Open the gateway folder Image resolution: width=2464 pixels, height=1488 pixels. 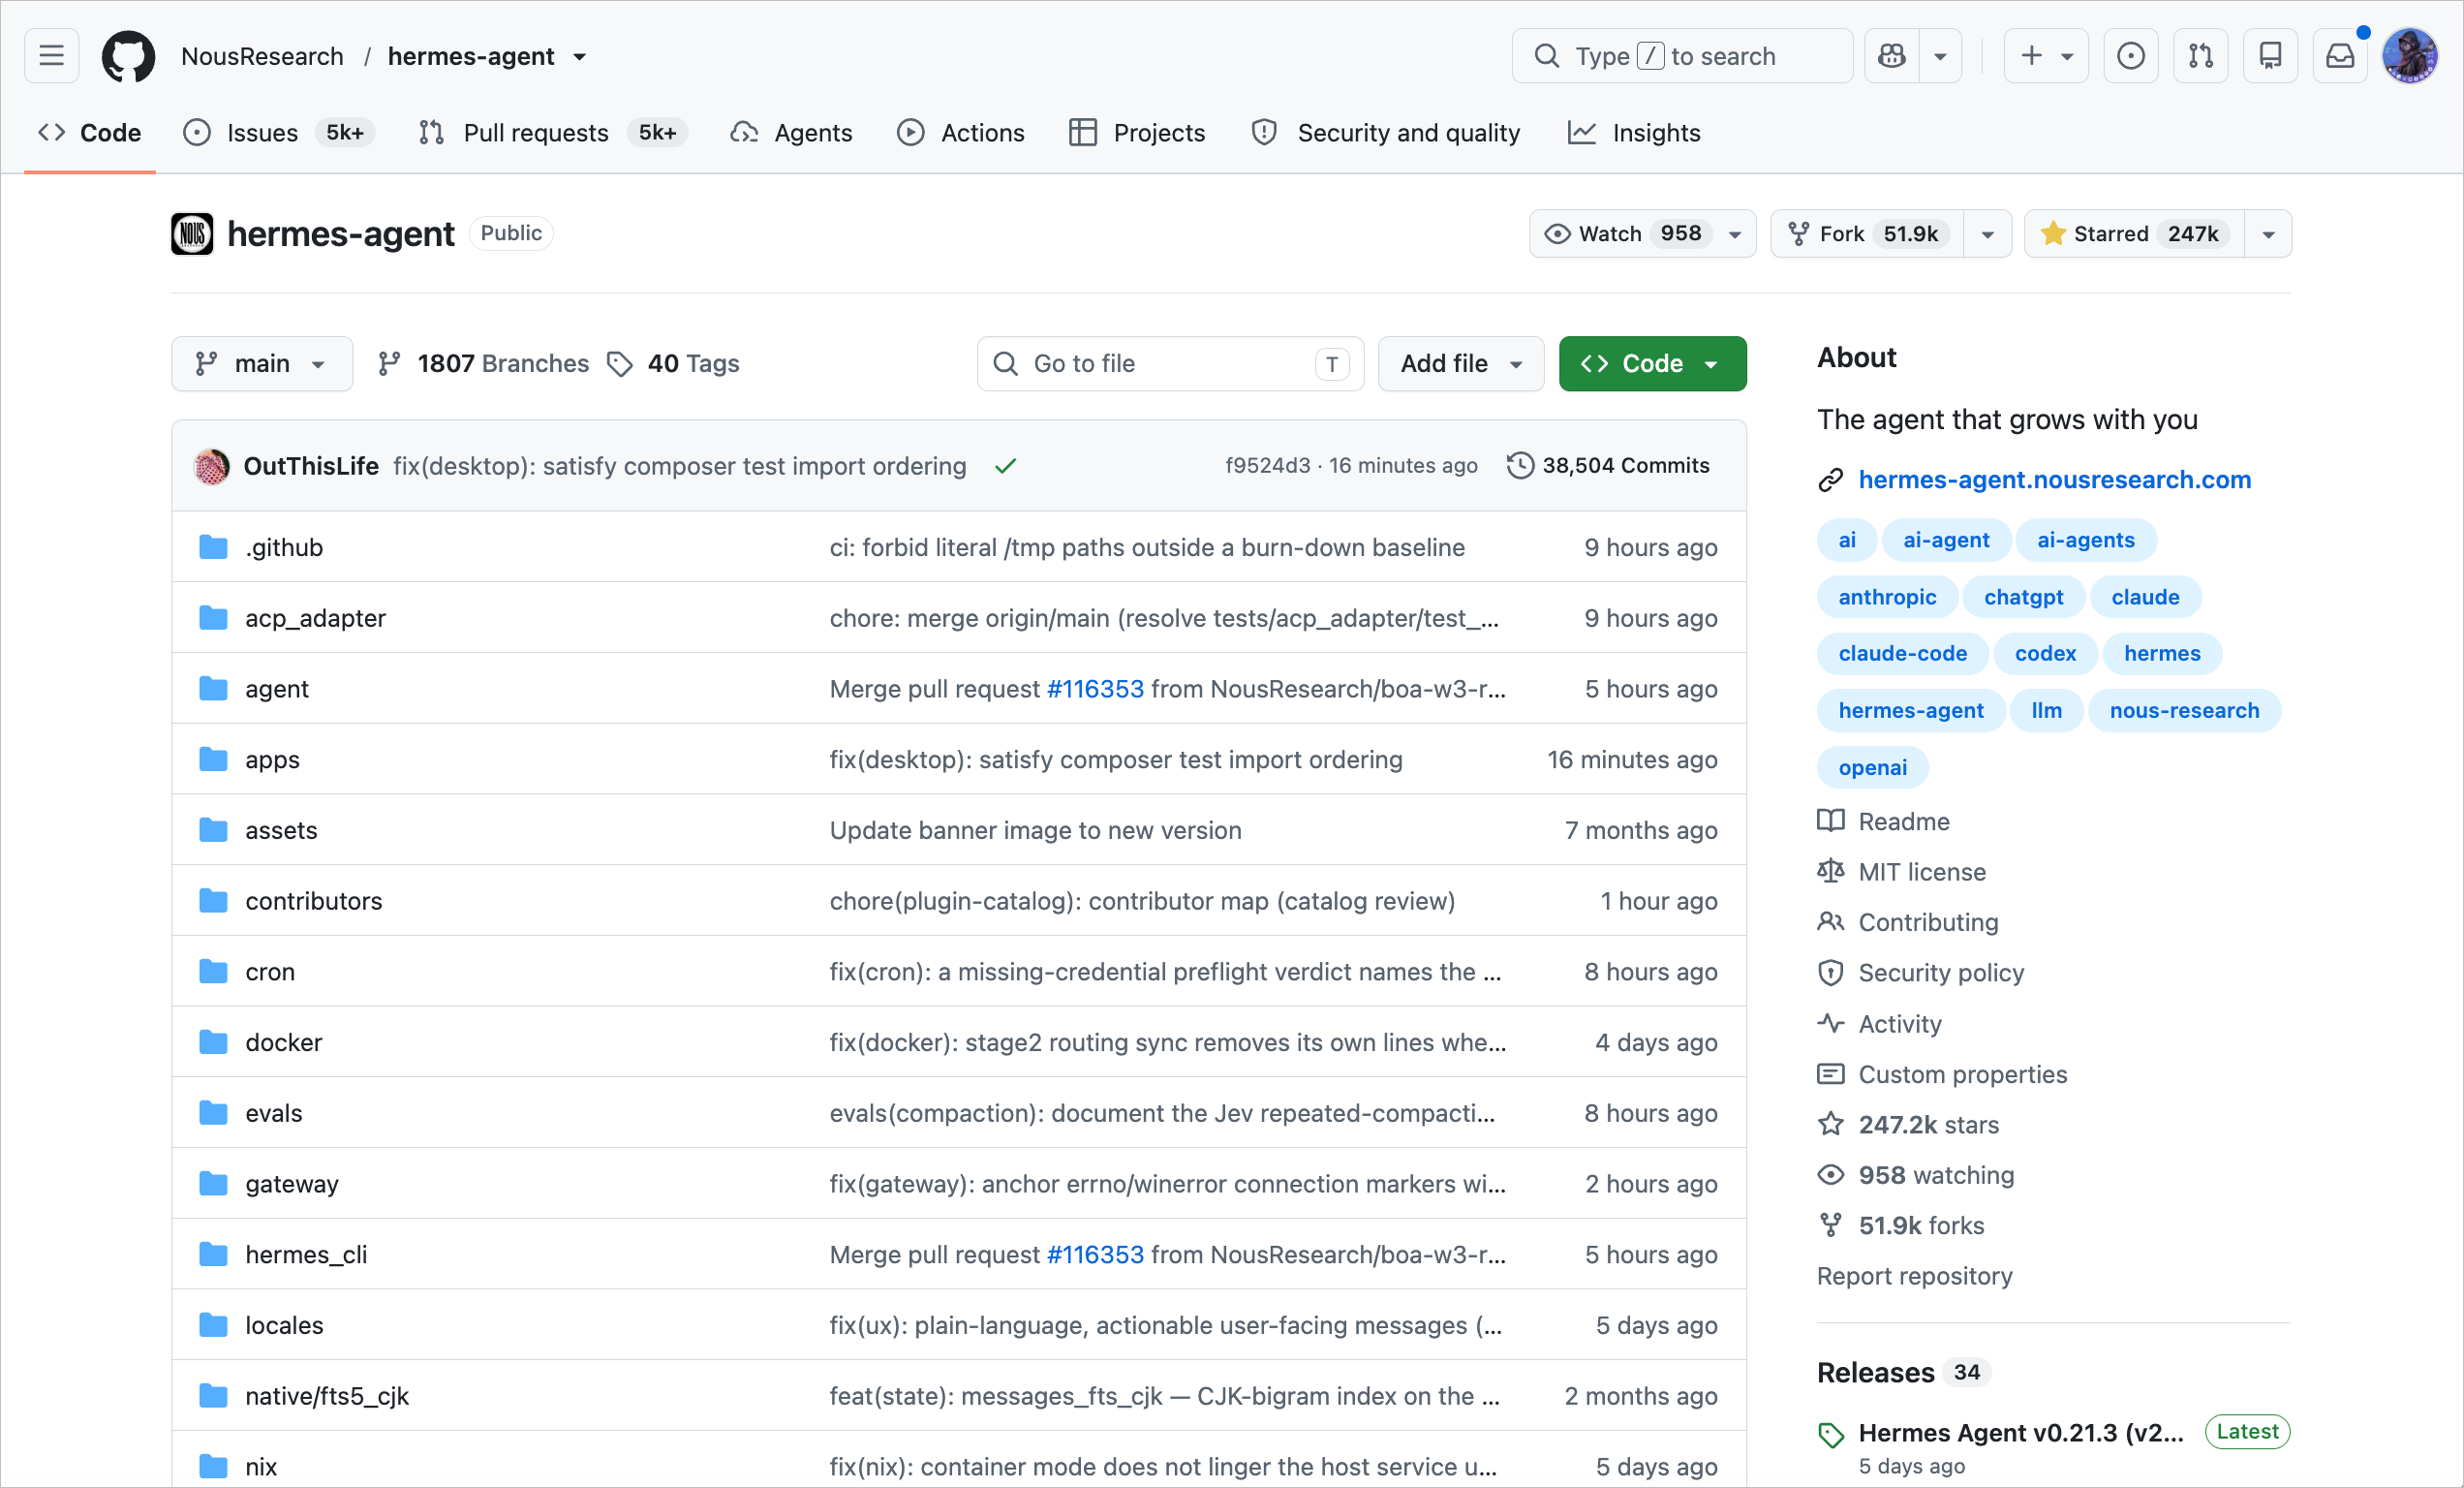pyautogui.click(x=292, y=1184)
